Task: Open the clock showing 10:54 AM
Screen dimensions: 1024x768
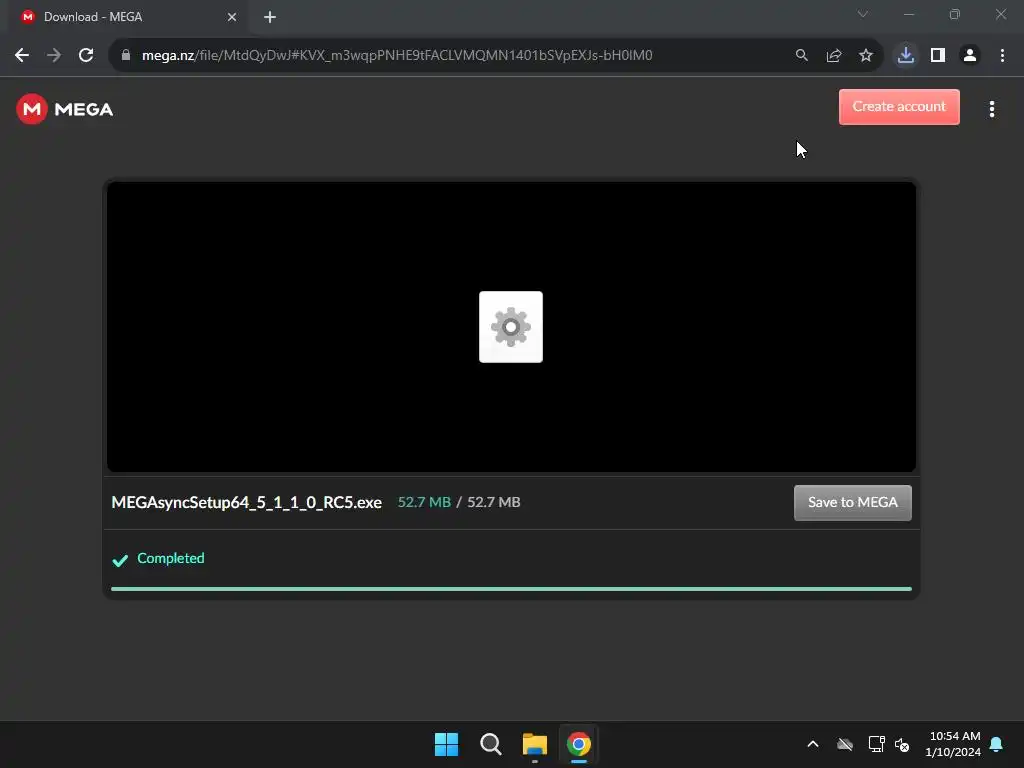Action: [953, 744]
